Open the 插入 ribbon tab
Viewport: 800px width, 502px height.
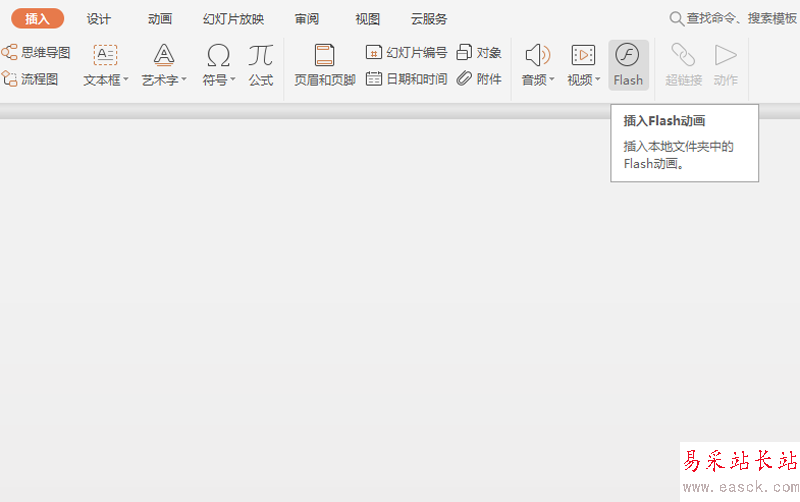tap(37, 19)
